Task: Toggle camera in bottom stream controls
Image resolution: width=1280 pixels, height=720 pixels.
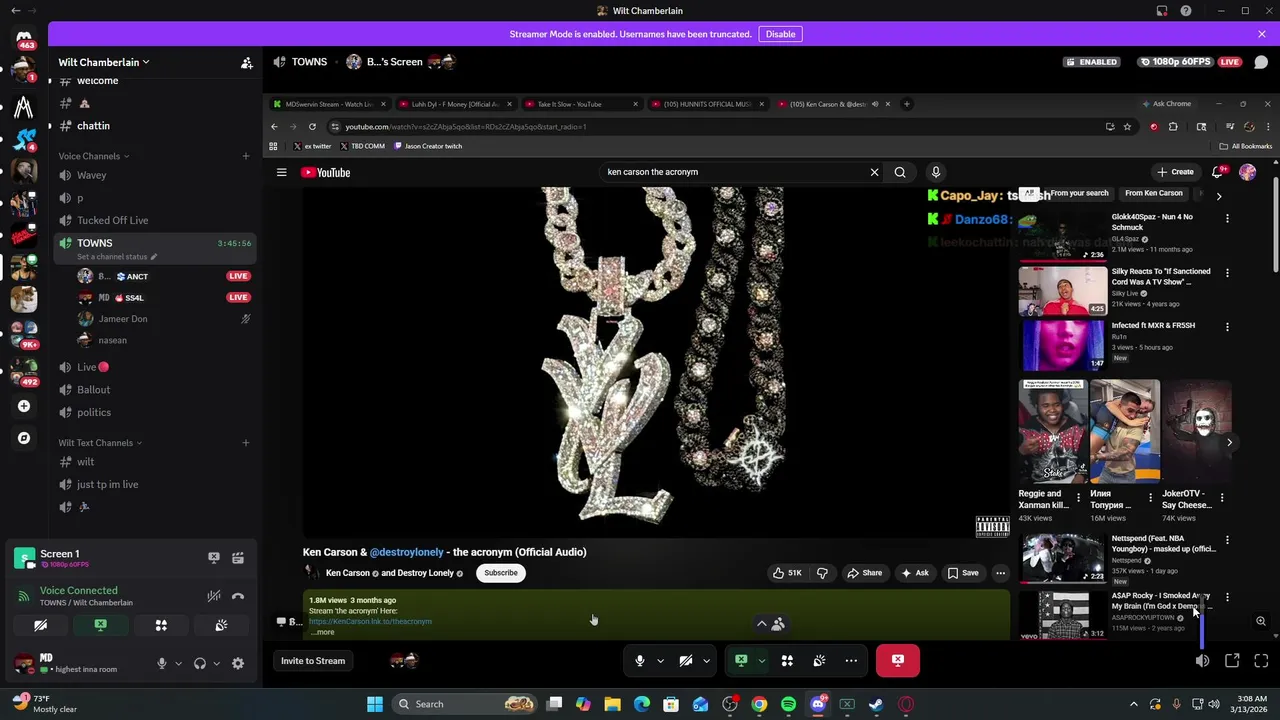Action: 686,661
